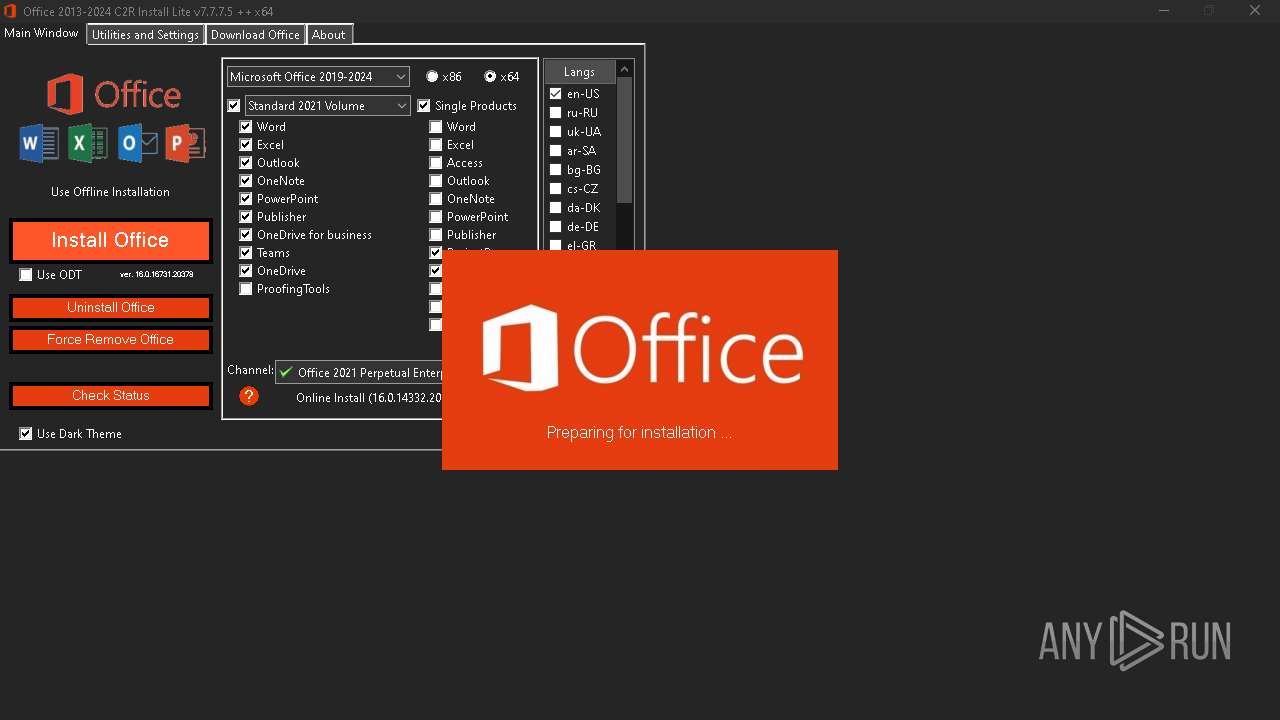Uncheck Single Products checkbox
The height and width of the screenshot is (720, 1280).
424,106
